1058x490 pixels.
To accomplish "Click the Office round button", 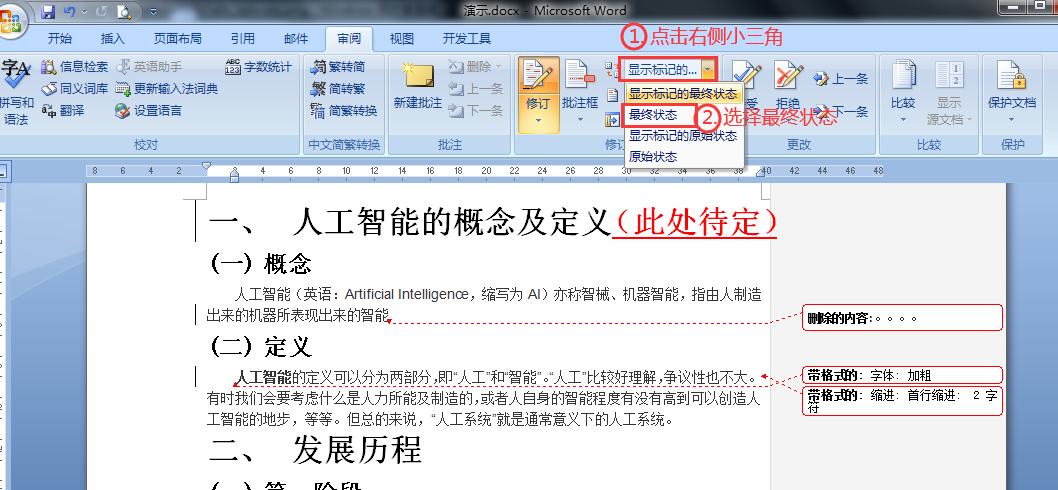I will point(11,22).
